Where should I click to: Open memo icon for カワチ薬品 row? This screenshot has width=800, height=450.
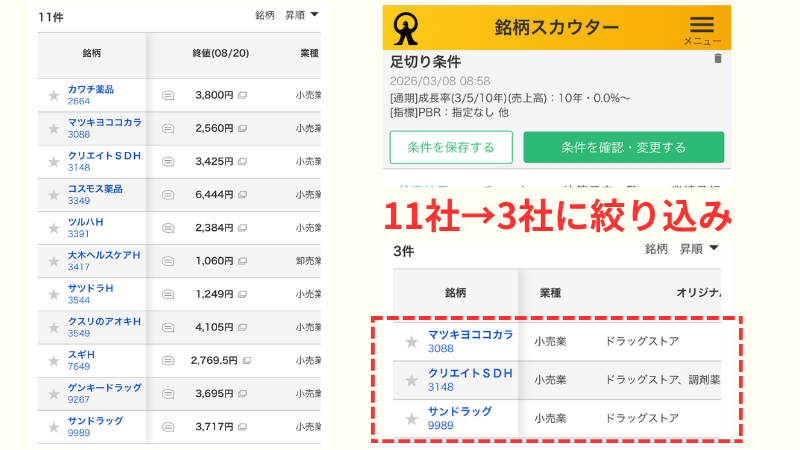pyautogui.click(x=168, y=95)
